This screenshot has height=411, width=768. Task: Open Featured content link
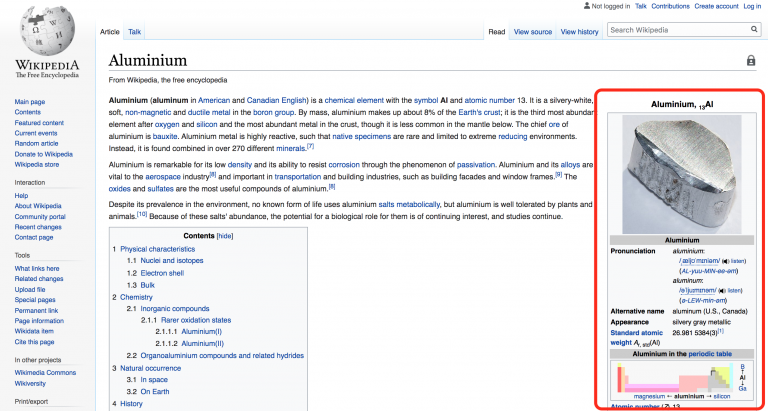(x=39, y=123)
